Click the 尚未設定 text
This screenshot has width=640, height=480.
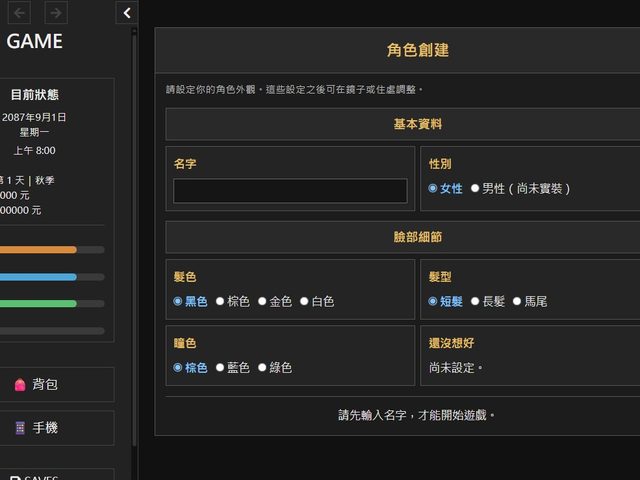pyautogui.click(x=456, y=368)
